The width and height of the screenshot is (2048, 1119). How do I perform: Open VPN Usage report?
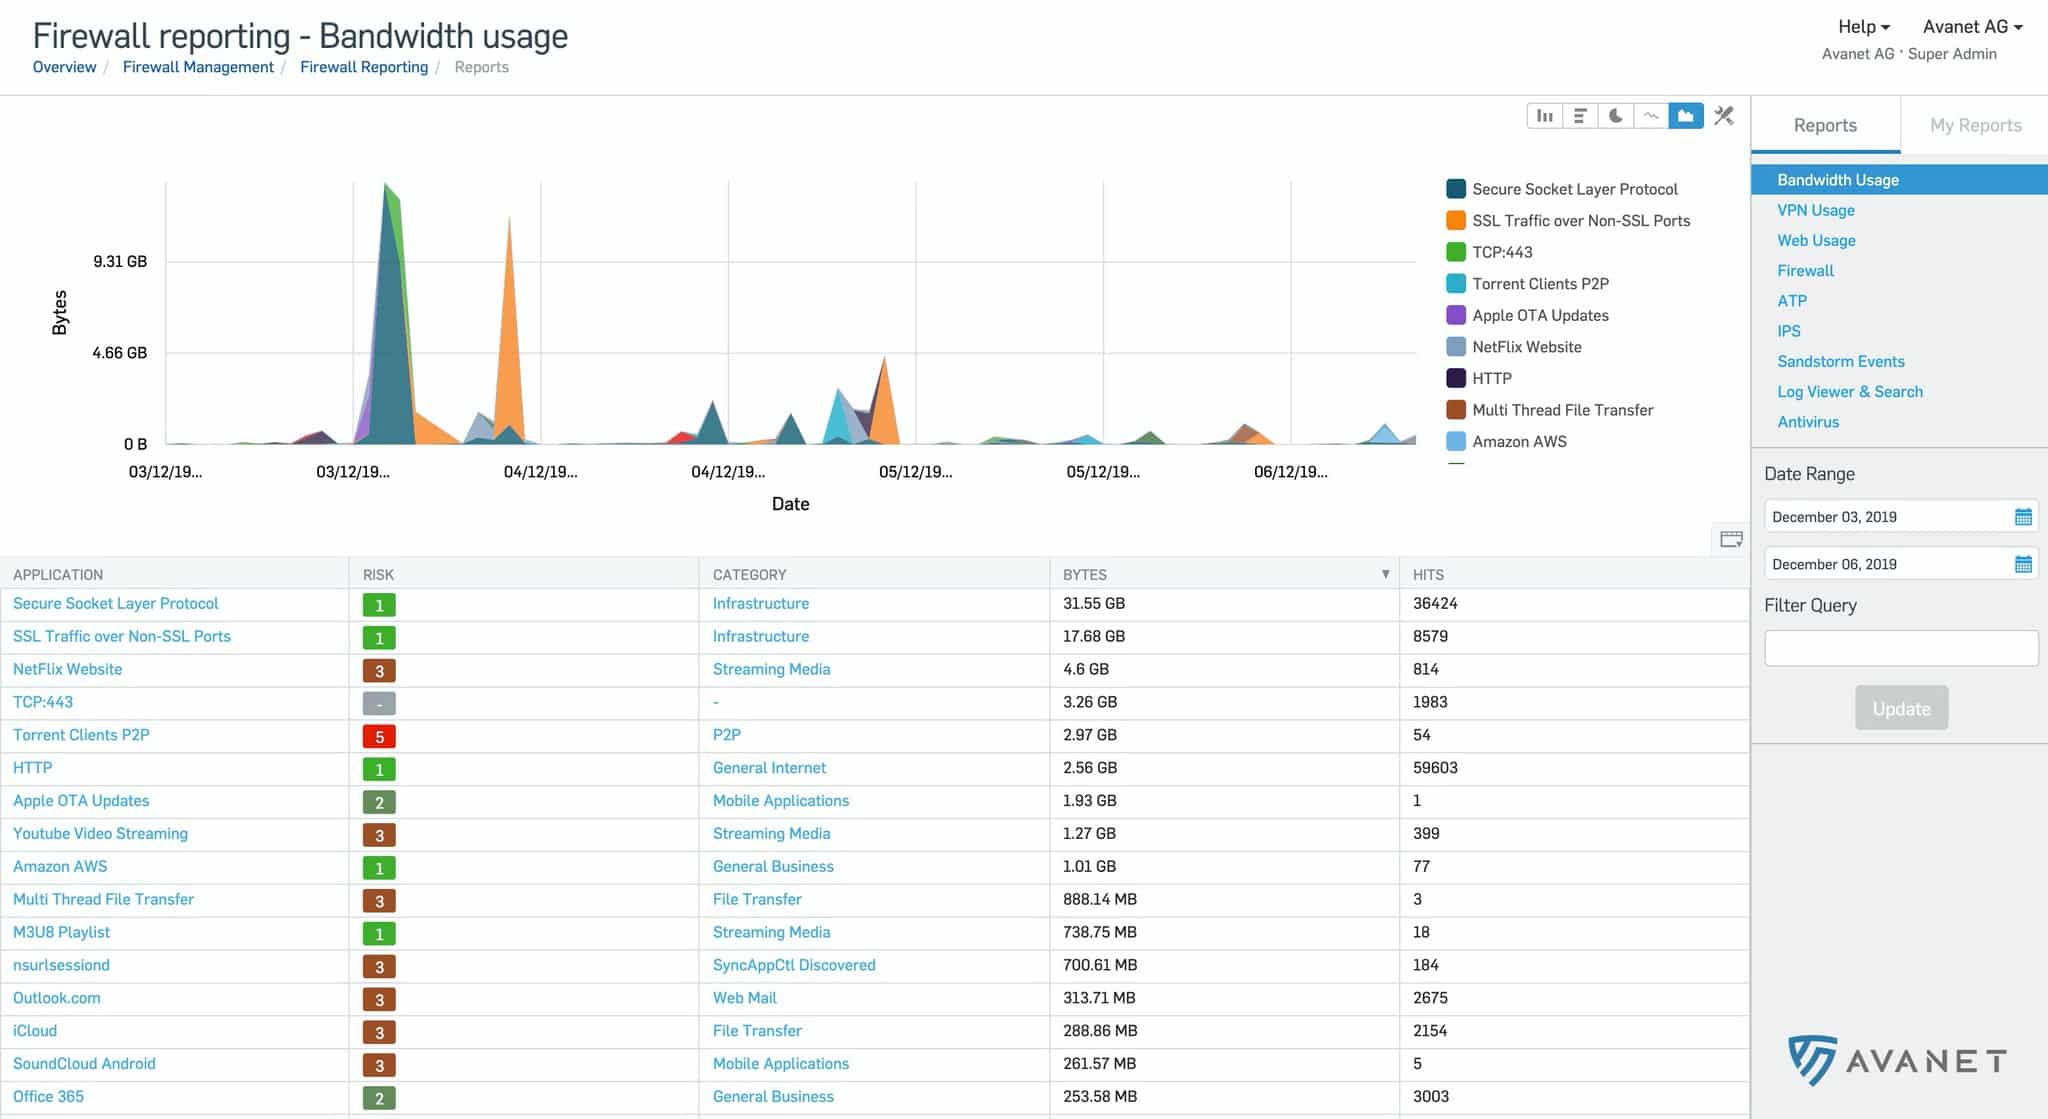coord(1815,210)
